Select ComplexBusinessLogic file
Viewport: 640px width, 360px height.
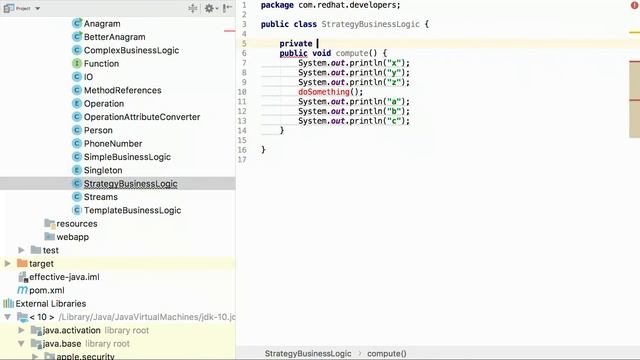[131, 50]
